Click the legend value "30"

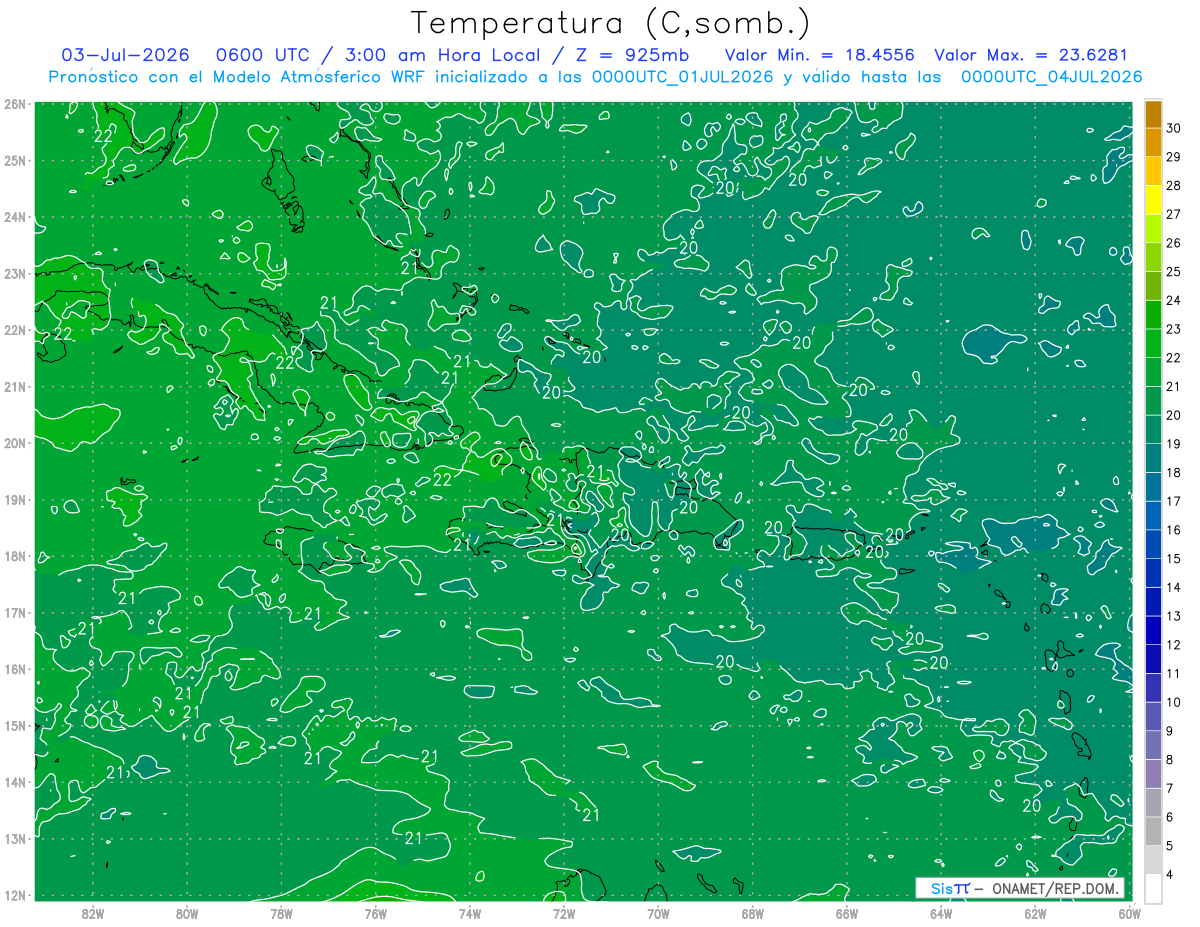1174,128
